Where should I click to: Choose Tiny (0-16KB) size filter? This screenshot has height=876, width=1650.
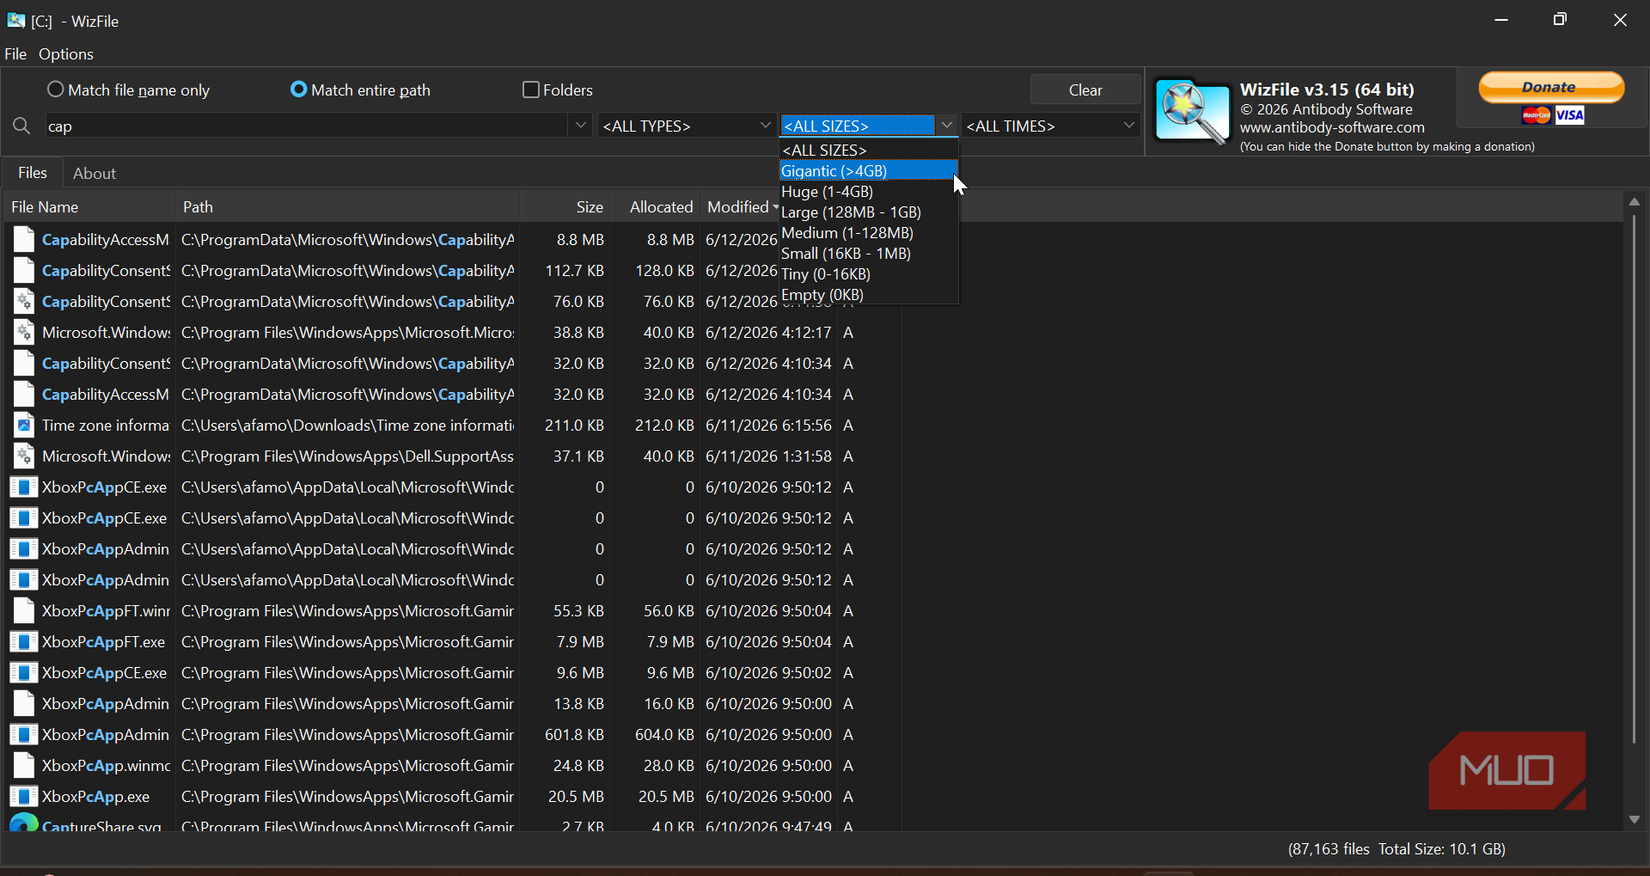pyautogui.click(x=868, y=274)
